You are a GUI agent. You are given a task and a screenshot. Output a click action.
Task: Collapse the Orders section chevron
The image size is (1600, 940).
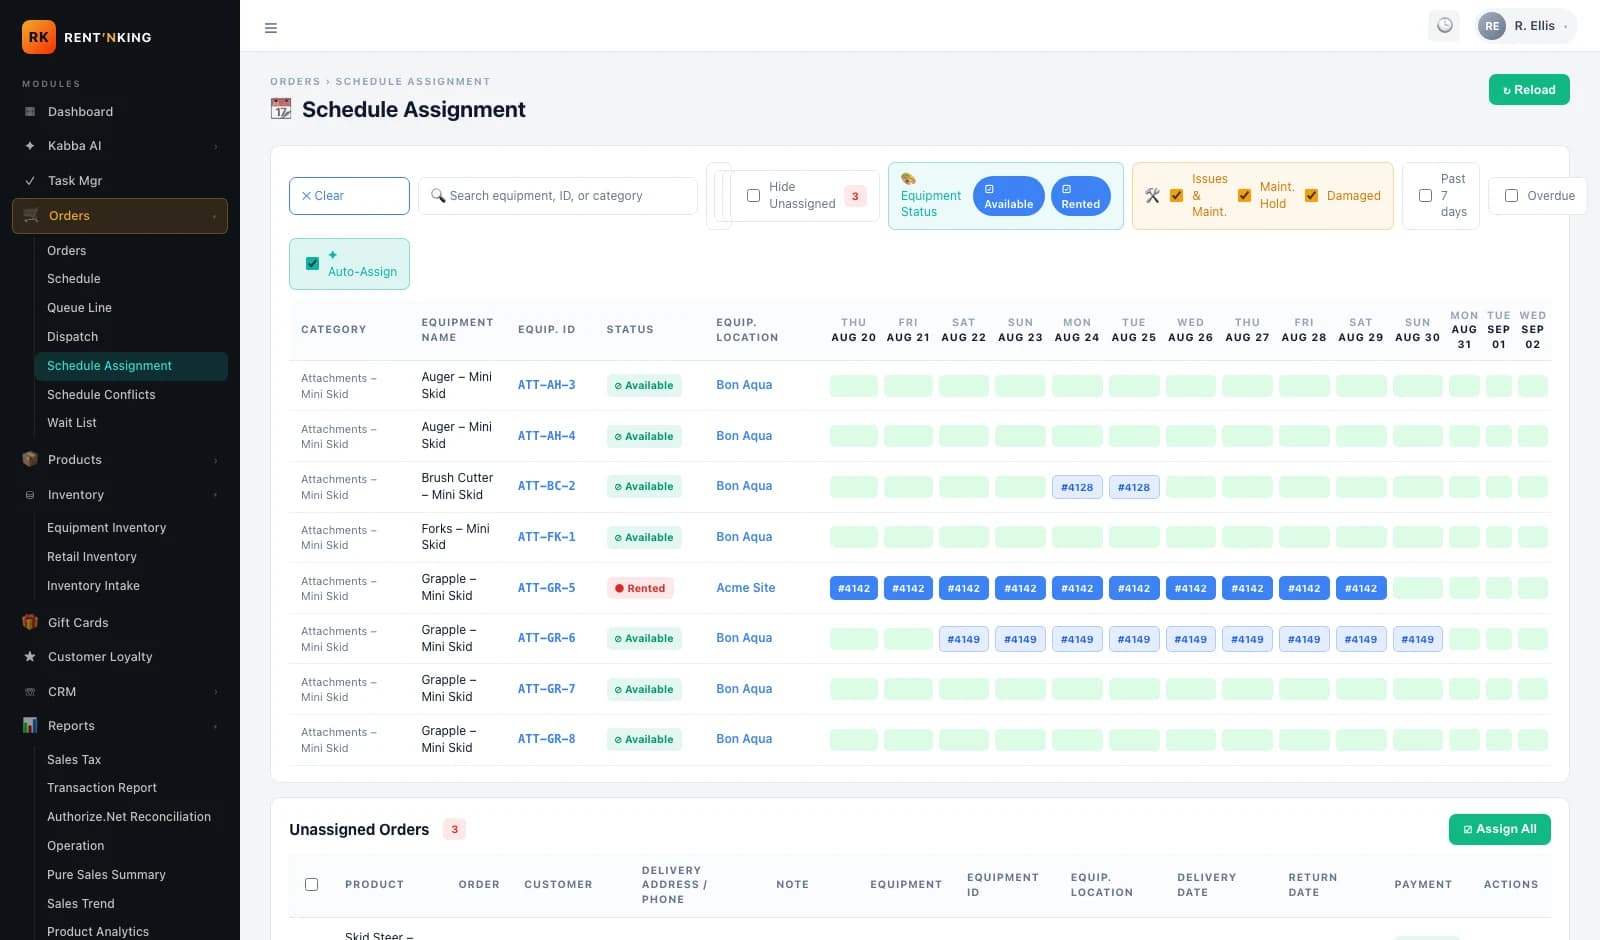click(x=215, y=217)
